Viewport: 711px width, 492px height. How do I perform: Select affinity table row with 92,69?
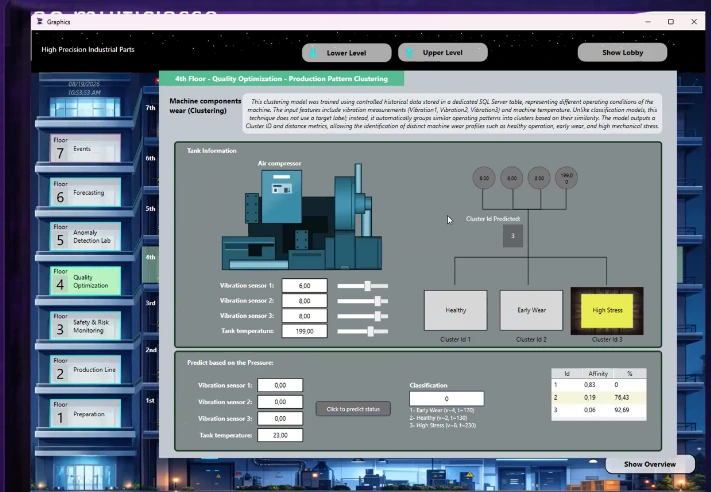(x=599, y=410)
